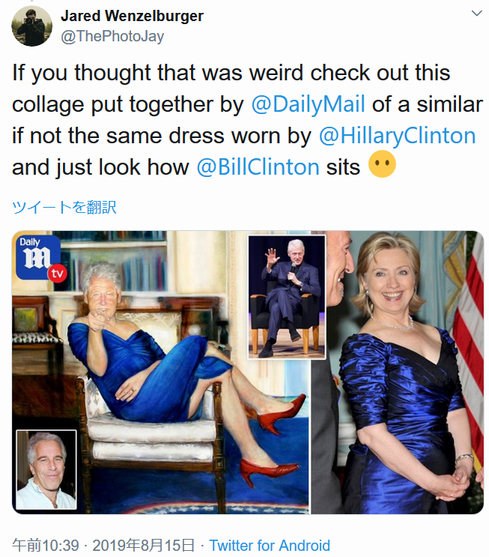The width and height of the screenshot is (489, 557).
Task: Open the painting of figure in armchair
Action: coord(161,372)
